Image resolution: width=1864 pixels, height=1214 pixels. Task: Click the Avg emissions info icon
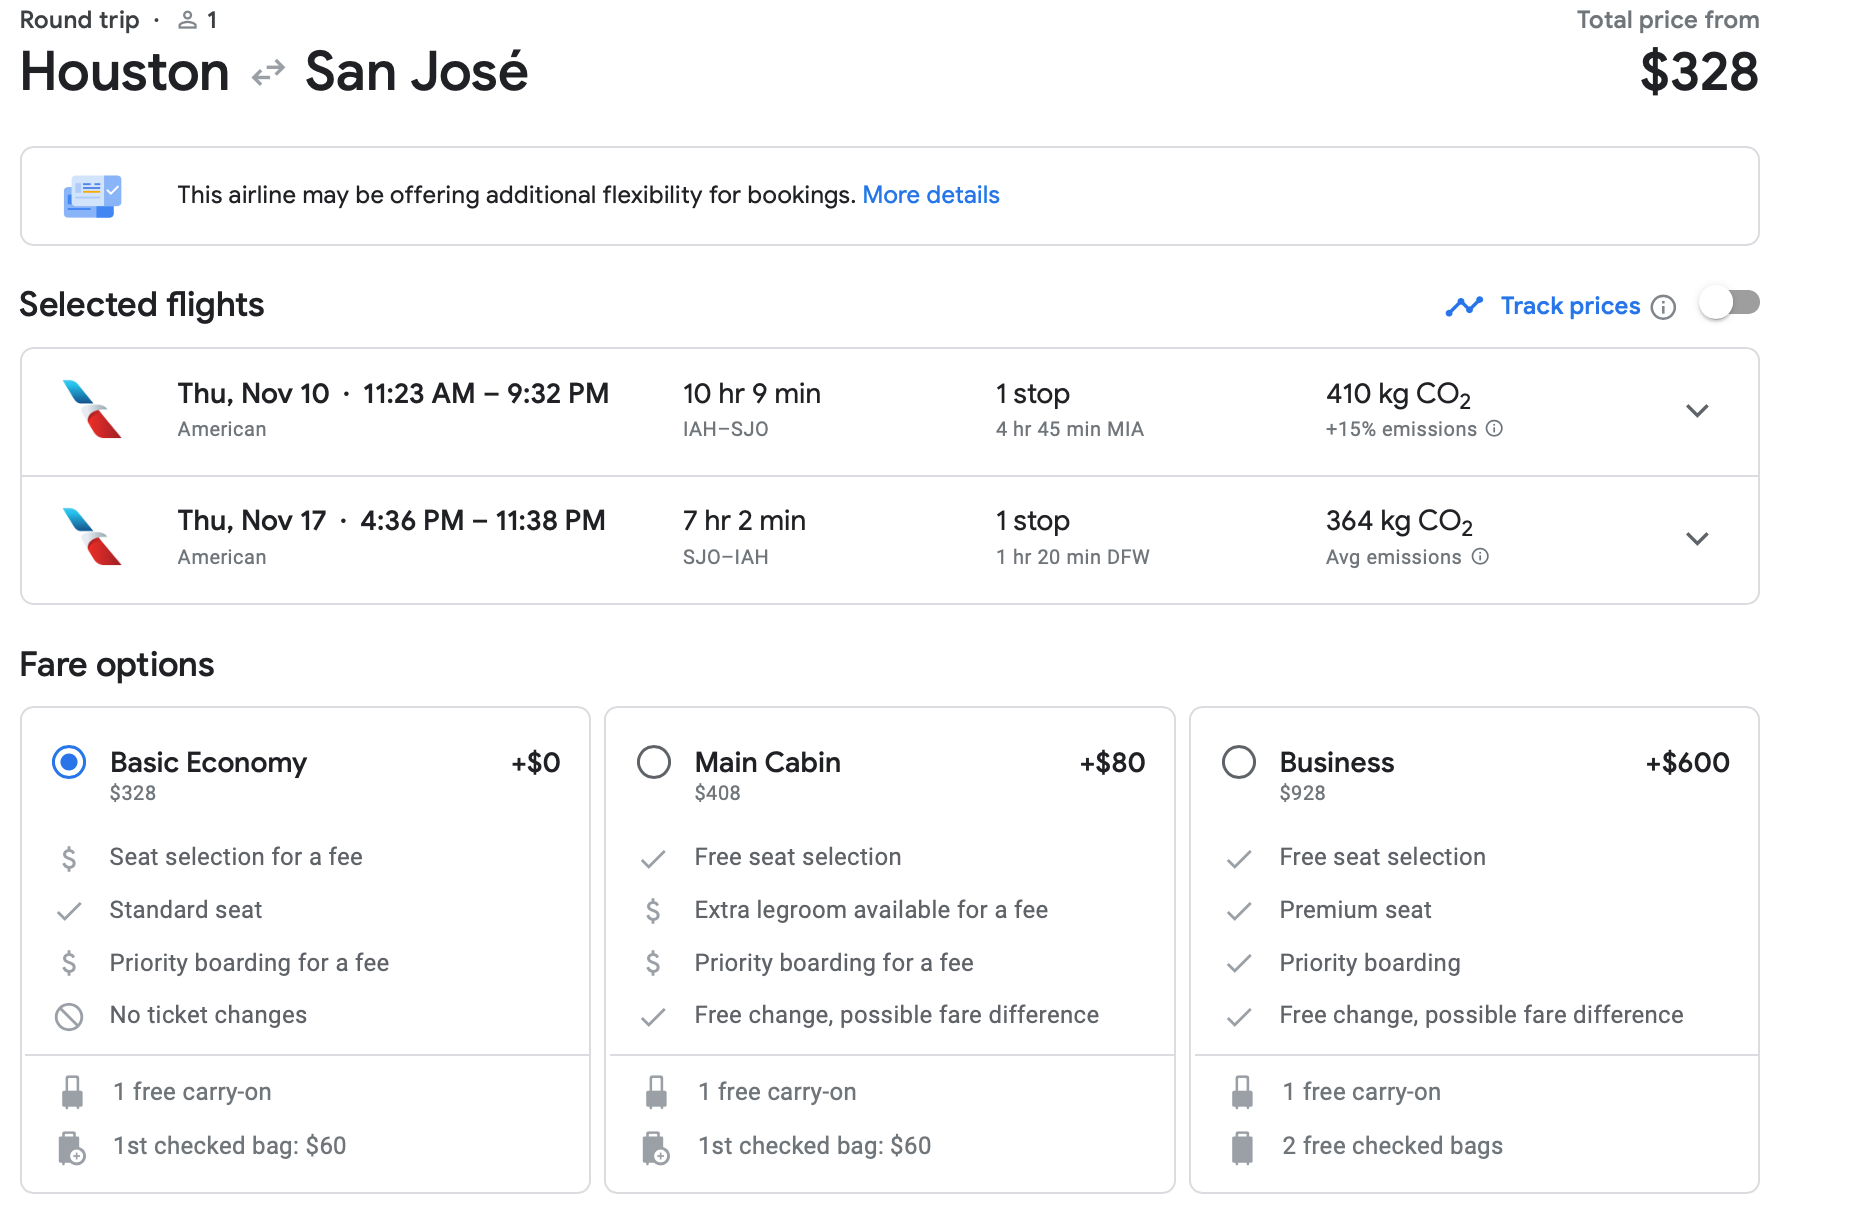[1480, 557]
